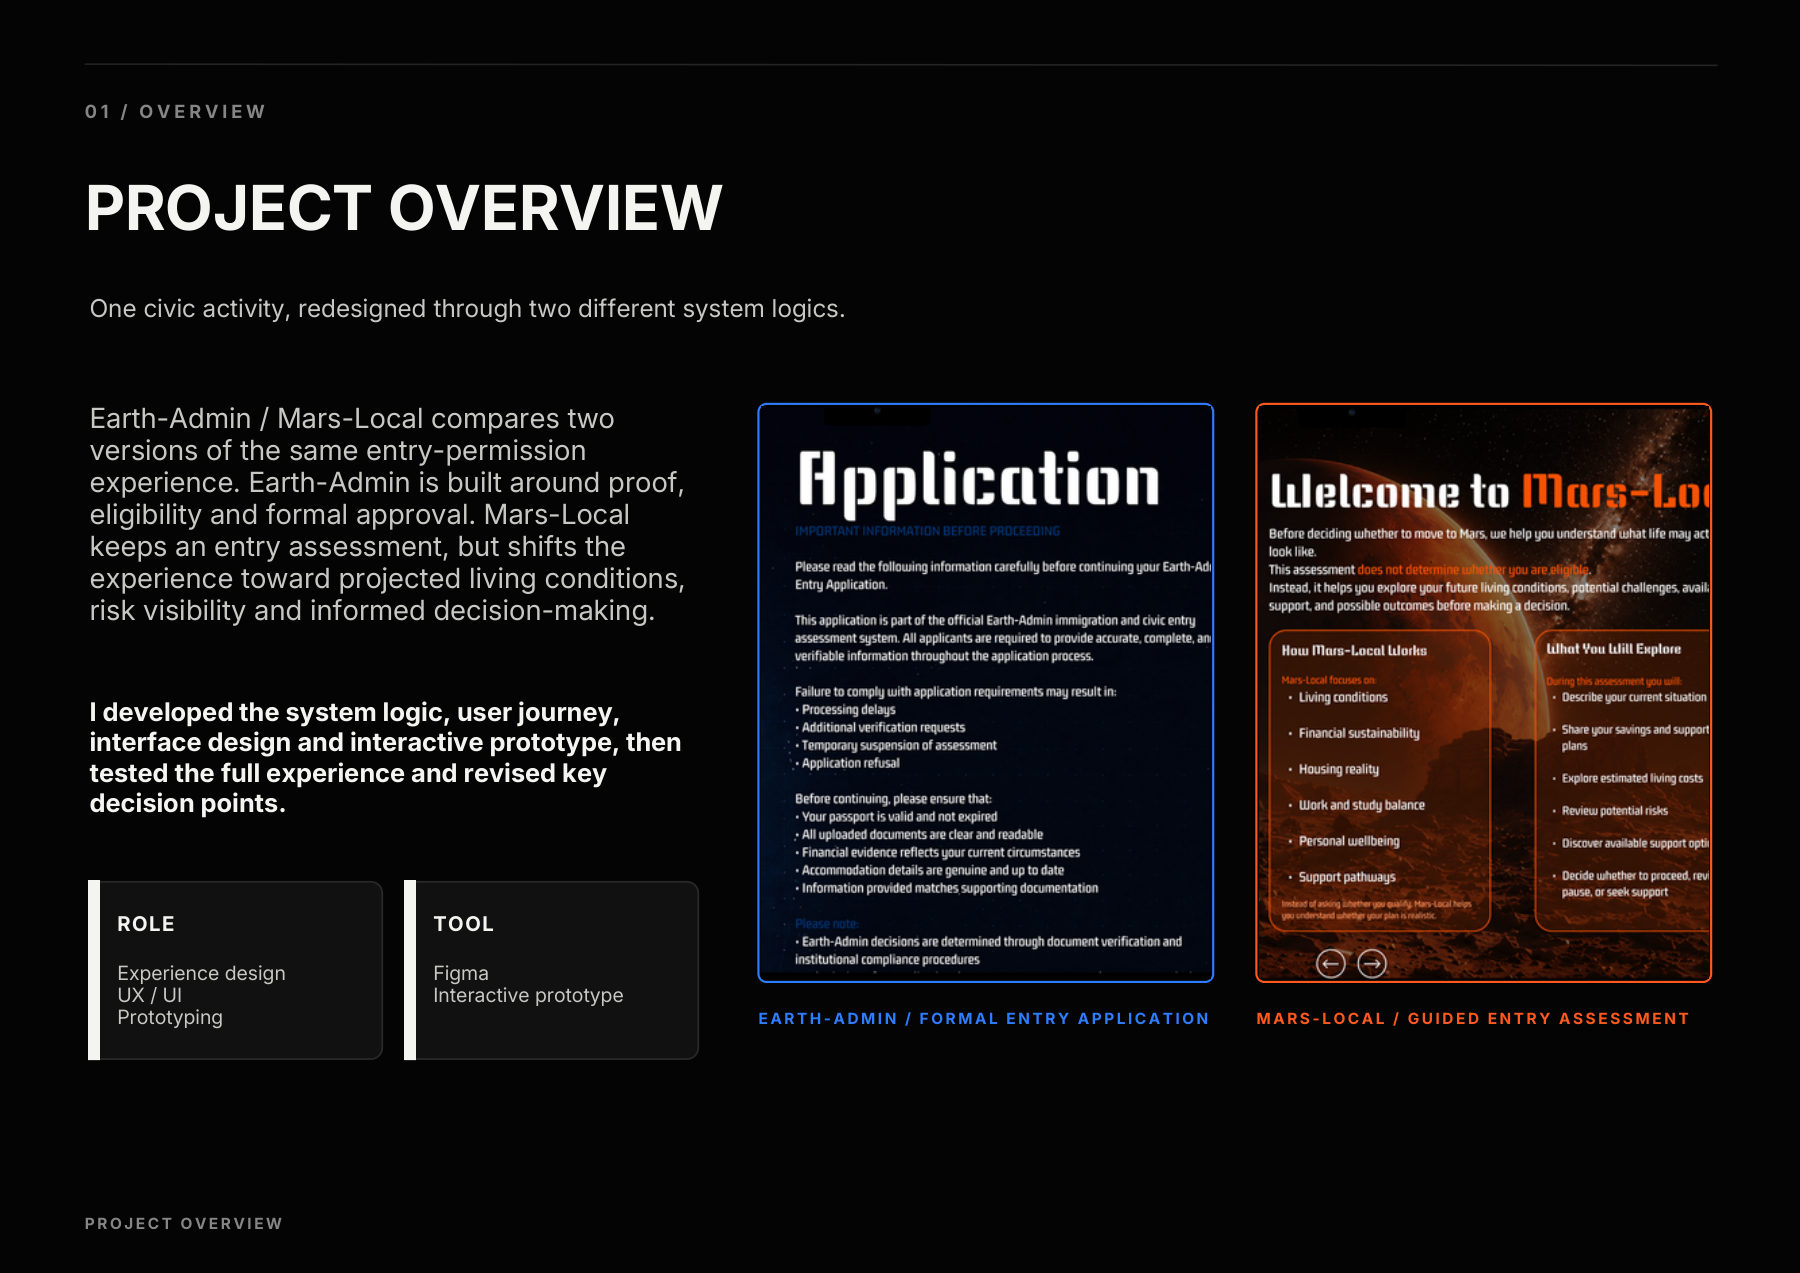Click the 'Earth-Admin / Mars-Local compares' paragraph
Image resolution: width=1800 pixels, height=1273 pixels.
(x=388, y=514)
